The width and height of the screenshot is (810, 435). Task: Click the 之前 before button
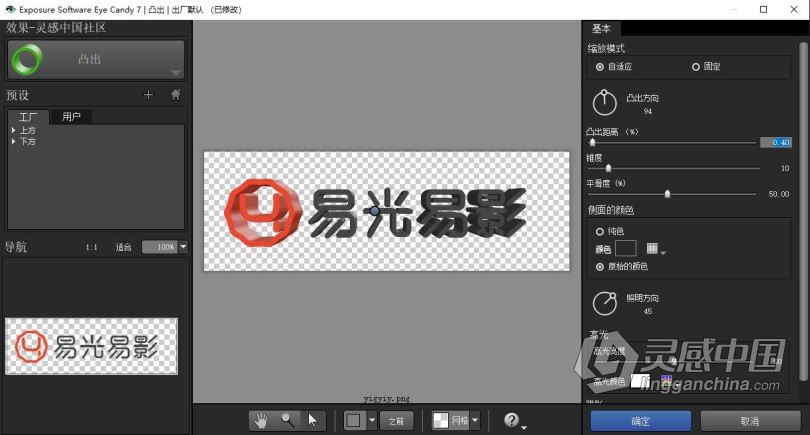coord(397,421)
